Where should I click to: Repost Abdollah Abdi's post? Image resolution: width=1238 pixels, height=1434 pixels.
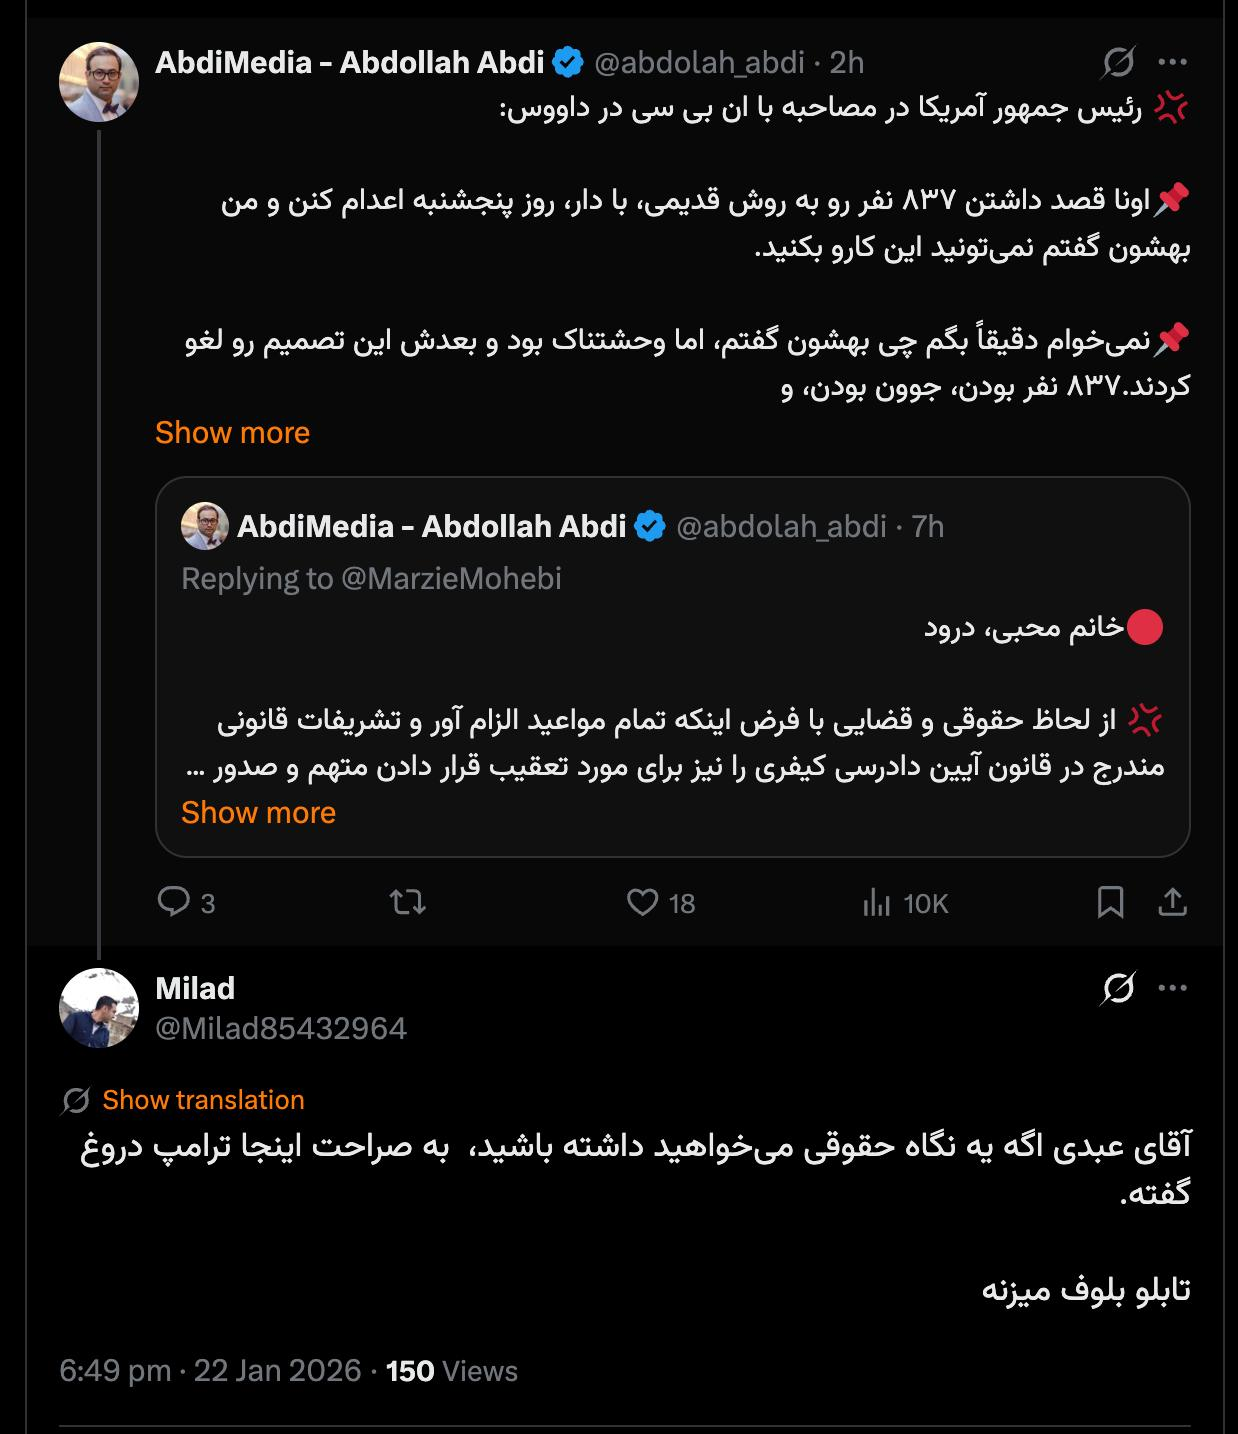[x=408, y=903]
